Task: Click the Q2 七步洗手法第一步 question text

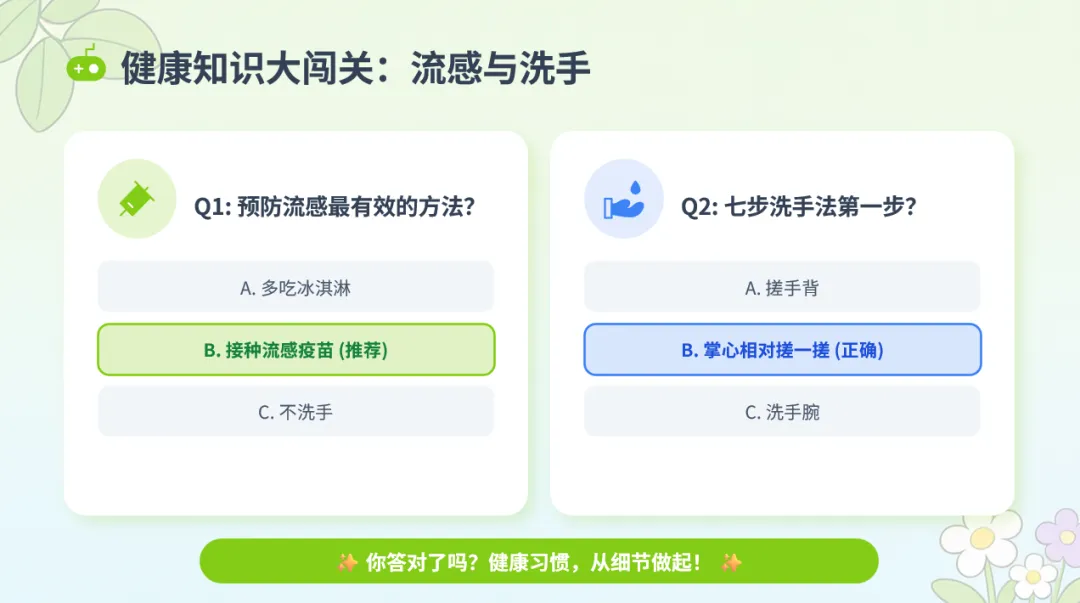Action: click(798, 206)
